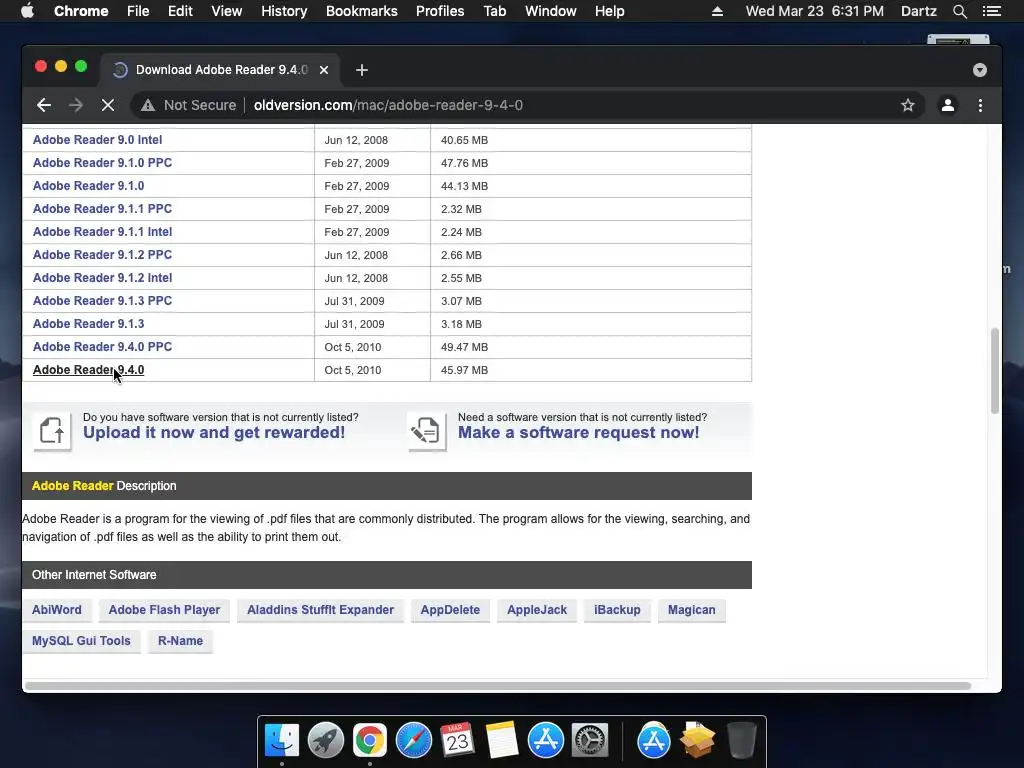
Task: Open the Dartz user menu
Action: (919, 11)
